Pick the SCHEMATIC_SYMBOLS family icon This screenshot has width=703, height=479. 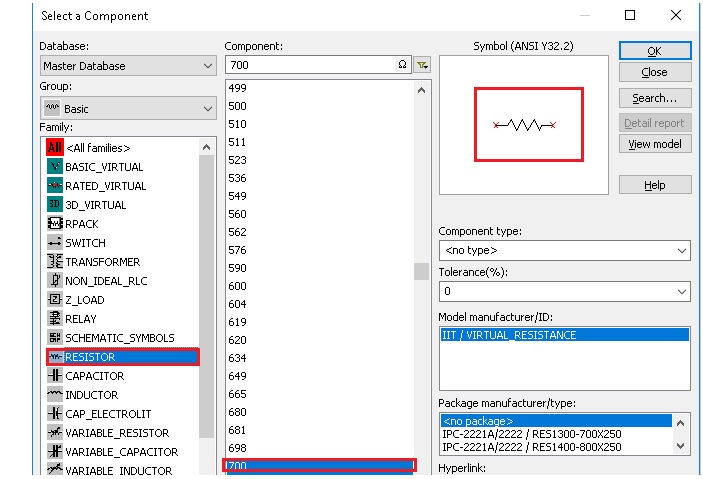pos(55,337)
